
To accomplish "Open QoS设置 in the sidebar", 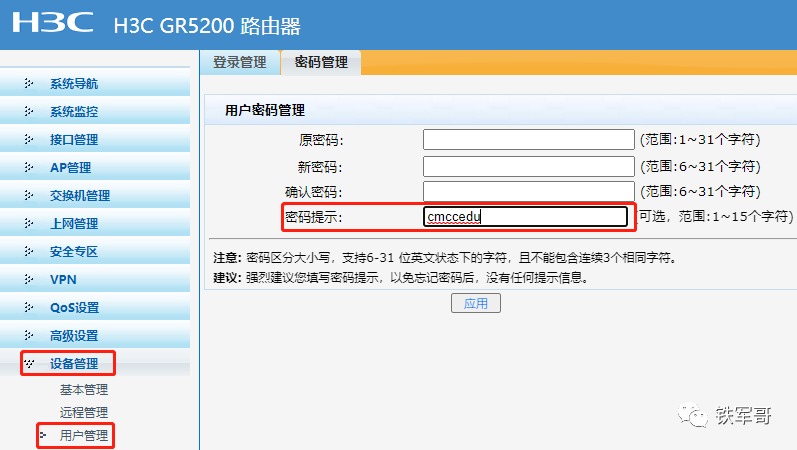I will pyautogui.click(x=75, y=308).
